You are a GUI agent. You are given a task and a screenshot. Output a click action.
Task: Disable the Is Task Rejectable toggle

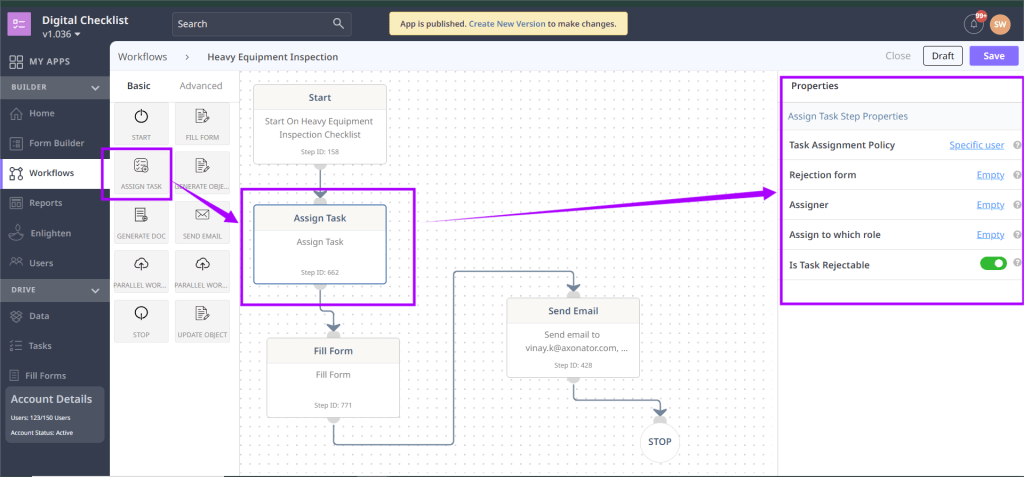point(992,264)
